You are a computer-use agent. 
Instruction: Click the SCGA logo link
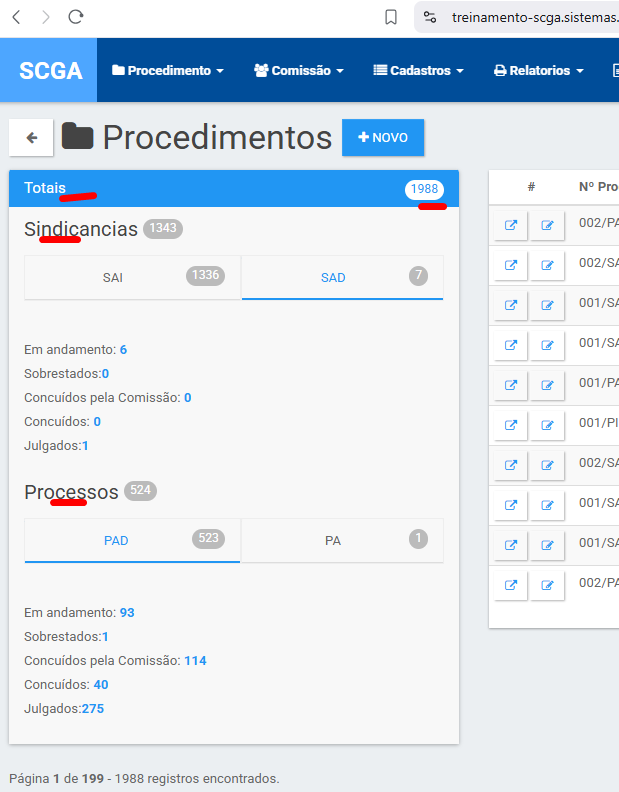coord(50,71)
